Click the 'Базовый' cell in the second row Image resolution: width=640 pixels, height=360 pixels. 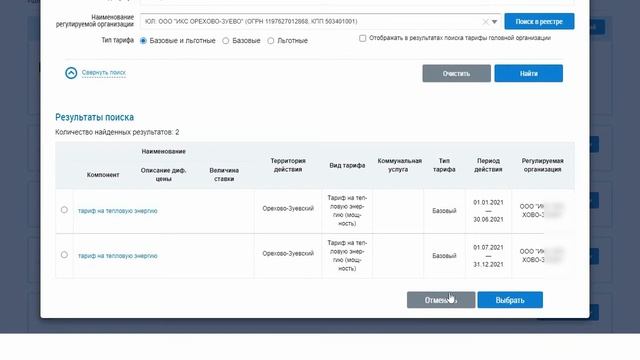click(444, 256)
